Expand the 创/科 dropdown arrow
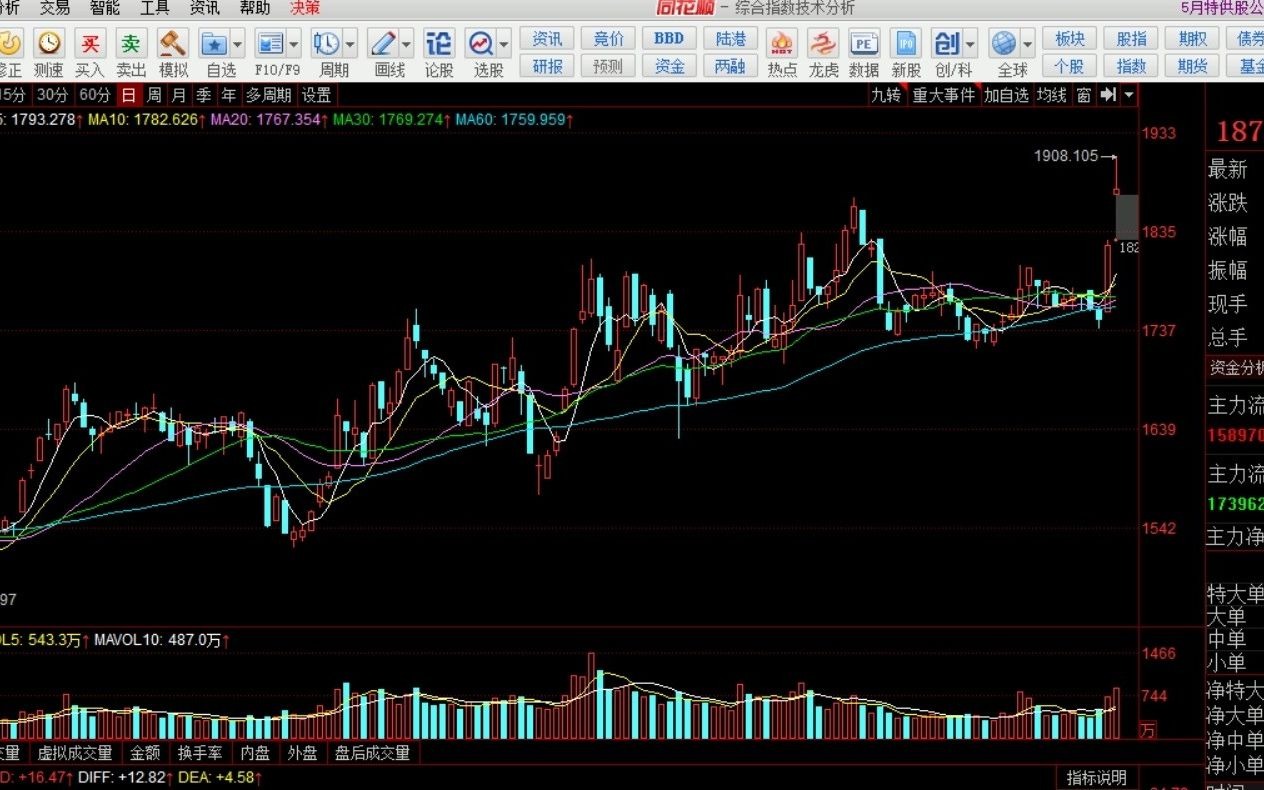This screenshot has height=790, width=1264. click(x=970, y=45)
